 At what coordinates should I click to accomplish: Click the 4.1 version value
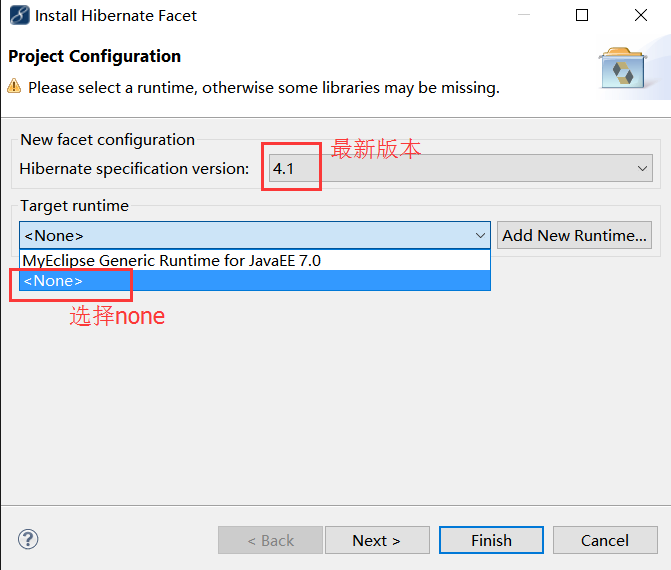click(284, 169)
